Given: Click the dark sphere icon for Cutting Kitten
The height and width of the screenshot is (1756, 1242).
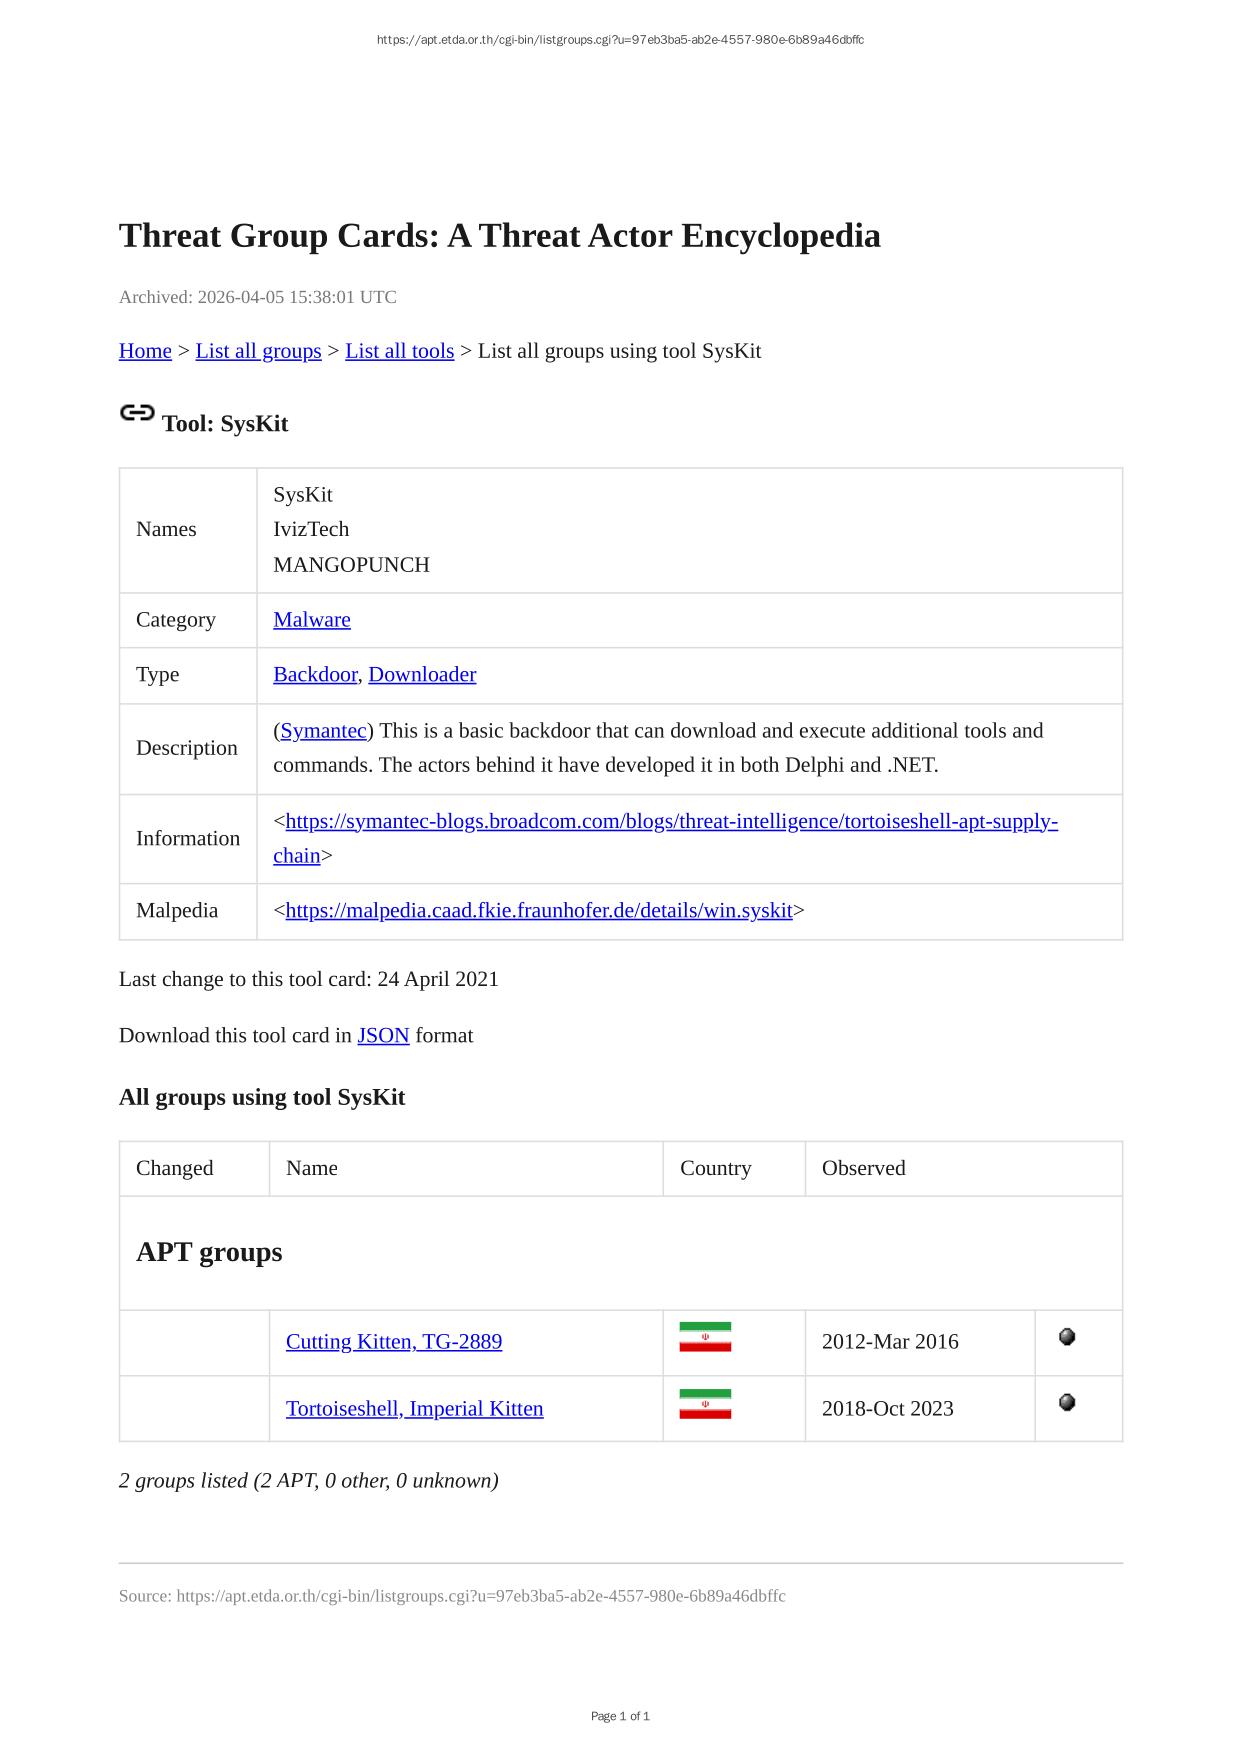Looking at the screenshot, I should [x=1067, y=1337].
